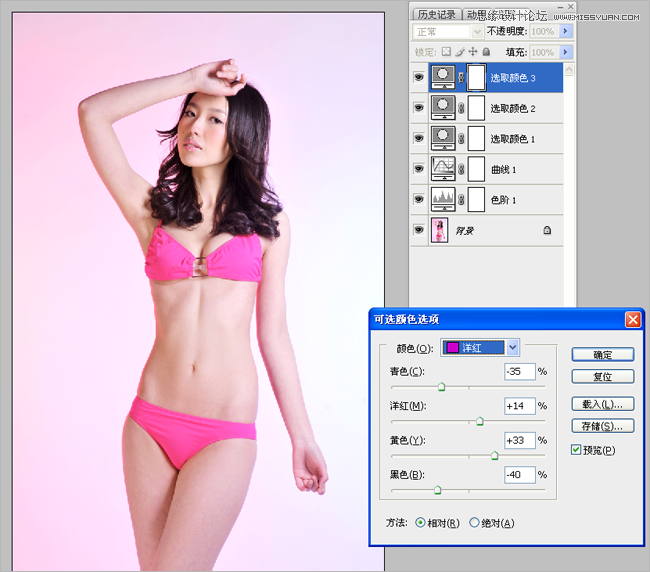Screen dimensions: 650x572
Task: Toggle lock position move icon
Action: (x=473, y=51)
